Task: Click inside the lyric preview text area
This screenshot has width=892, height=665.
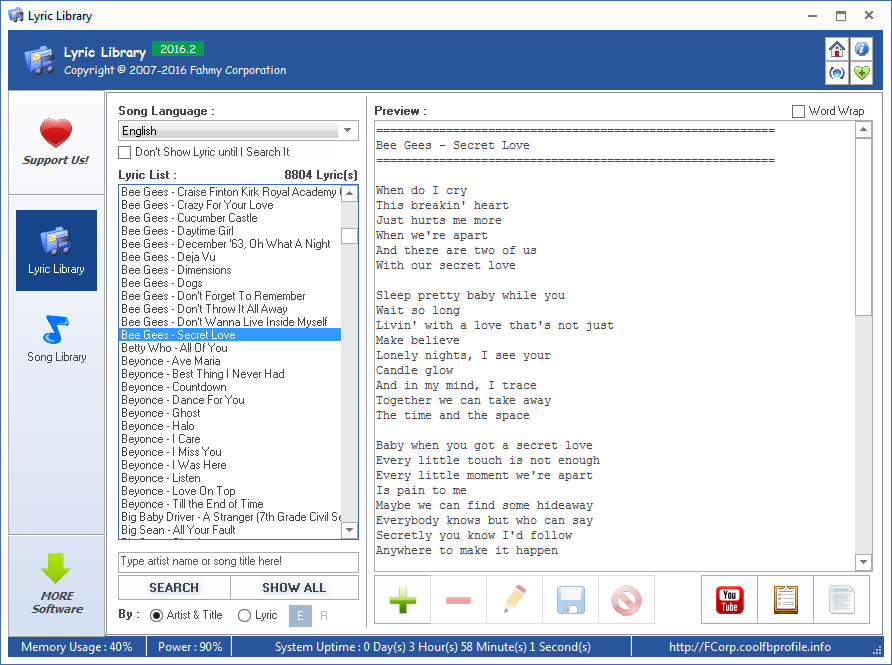Action: 615,346
